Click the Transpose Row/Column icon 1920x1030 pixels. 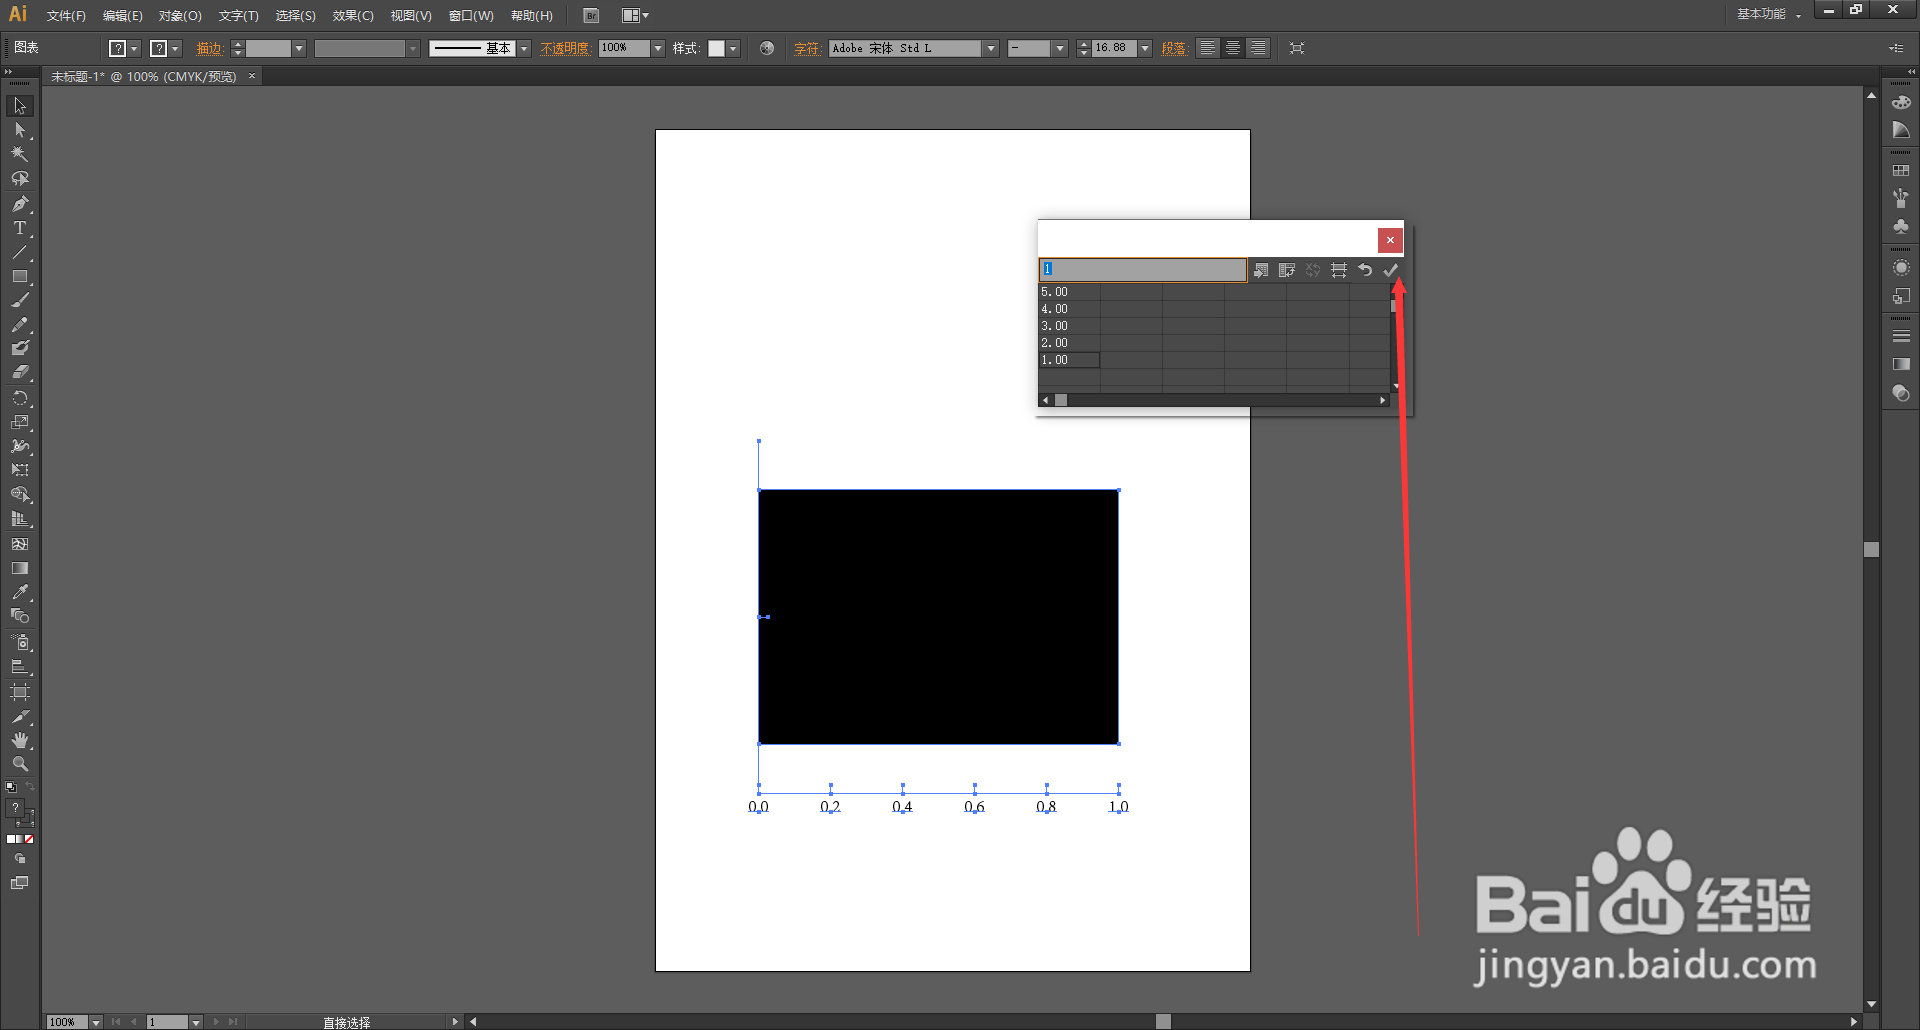[x=1287, y=270]
